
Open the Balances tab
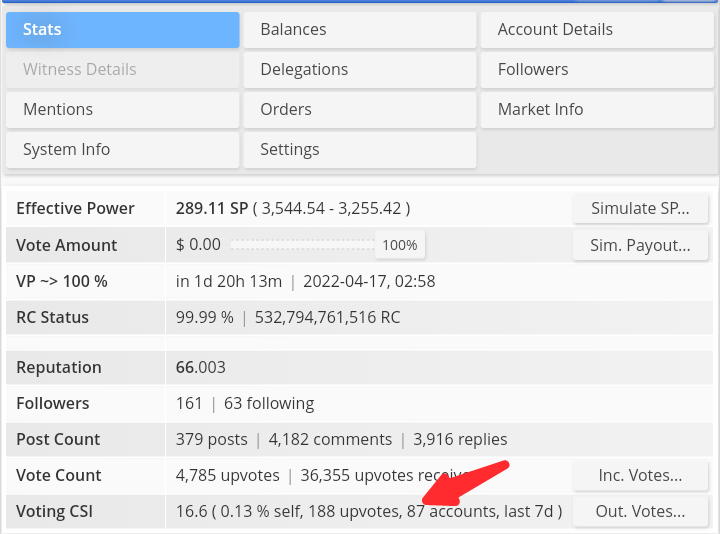coord(360,30)
